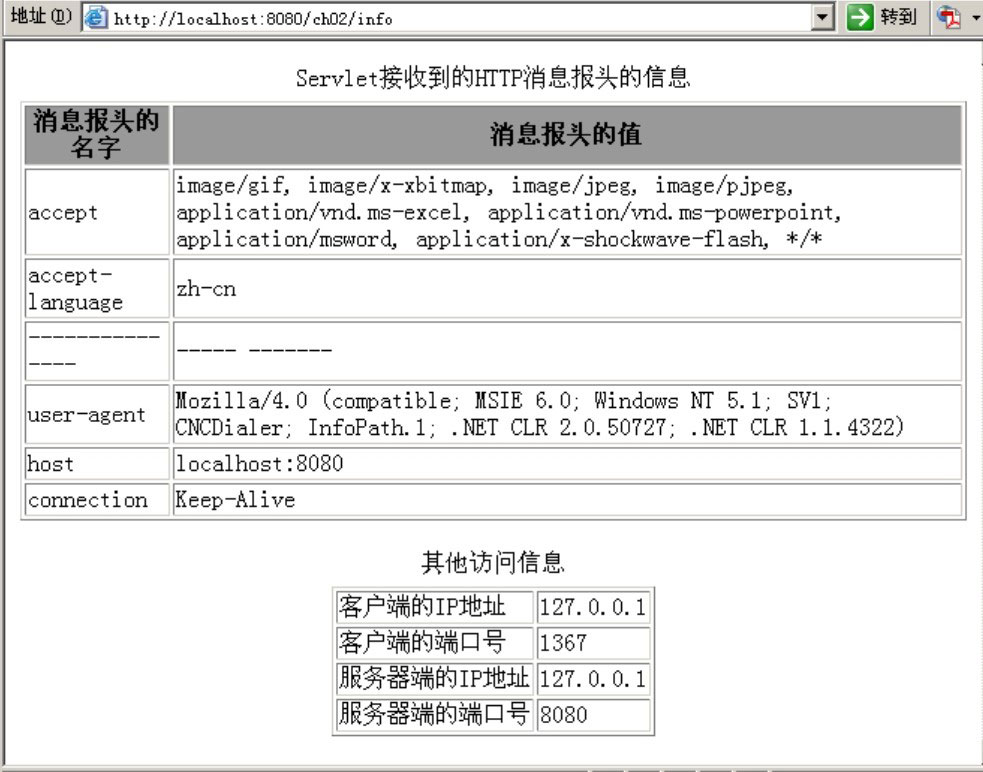This screenshot has width=983, height=772.
Task: Click the 地址(D) label
Action: click(41, 16)
